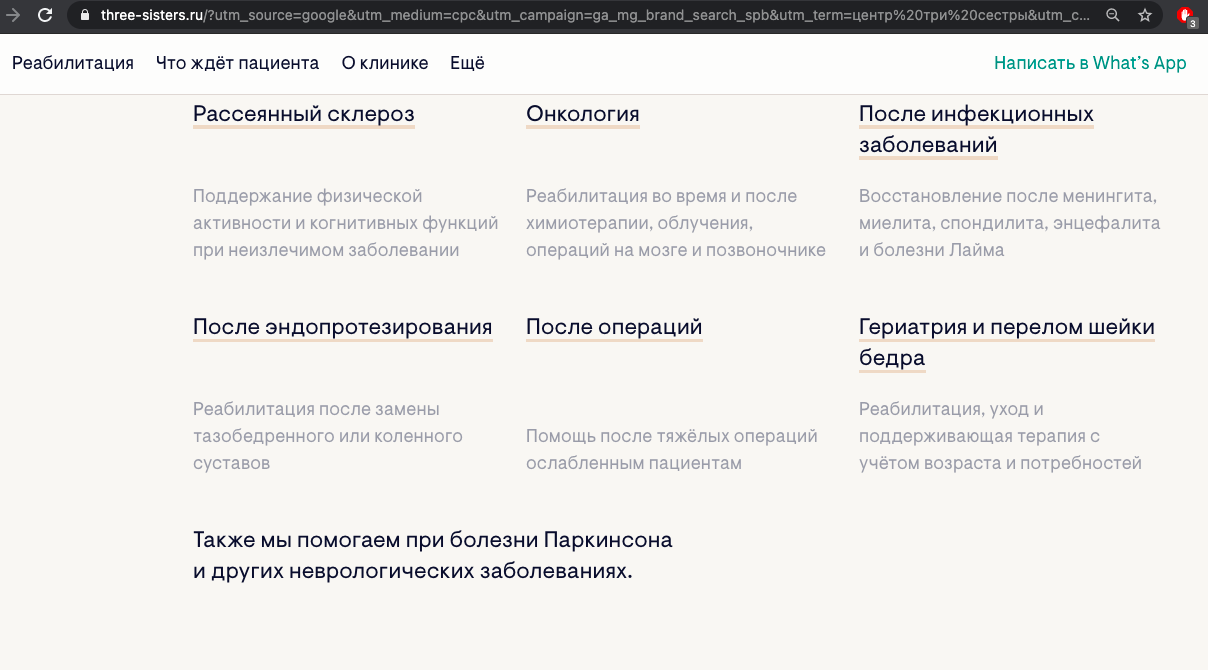1208x670 pixels.
Task: Click the browser forward arrow
Action: point(13,16)
